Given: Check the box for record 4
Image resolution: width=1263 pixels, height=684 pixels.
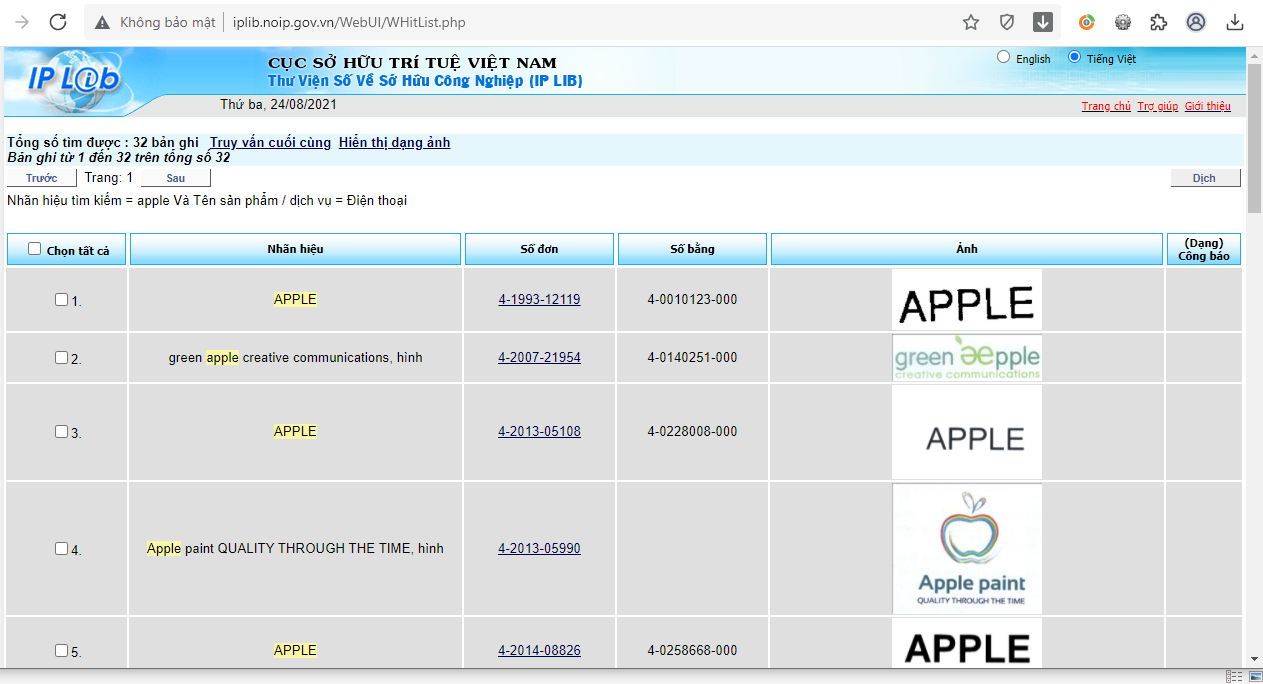Looking at the screenshot, I should [61, 548].
